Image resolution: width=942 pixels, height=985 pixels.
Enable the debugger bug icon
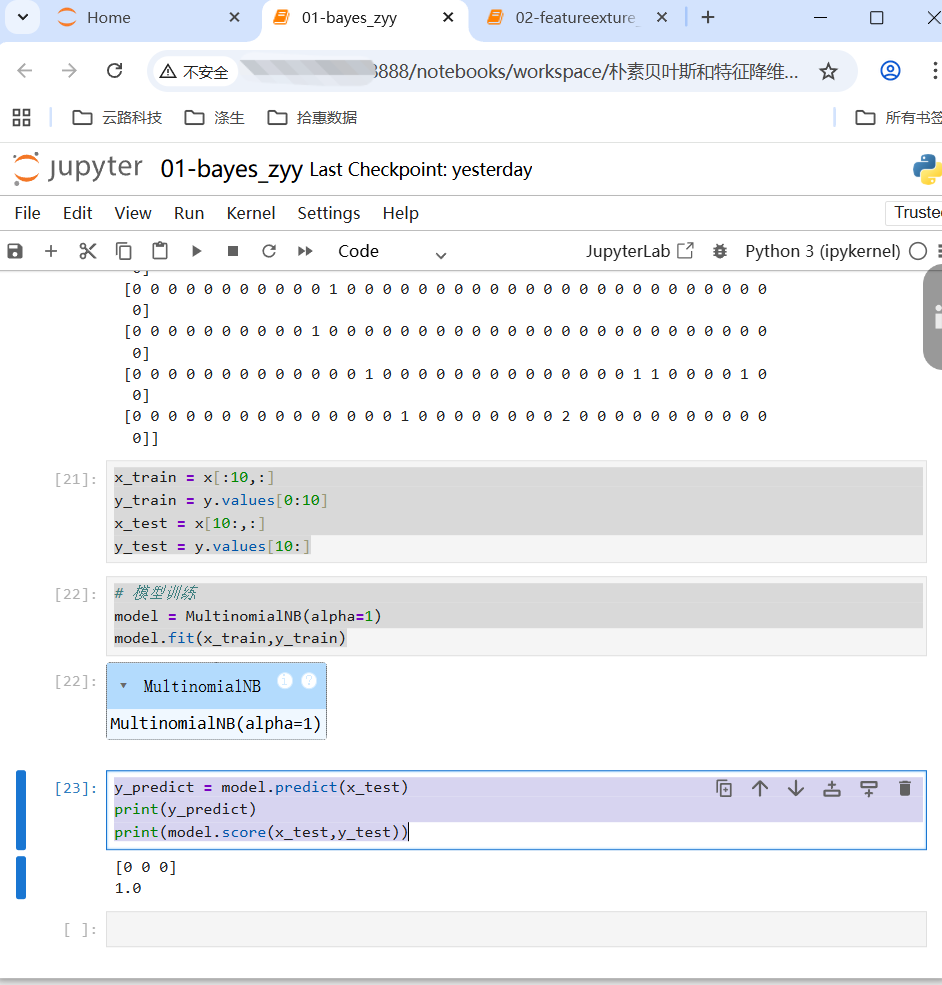719,251
